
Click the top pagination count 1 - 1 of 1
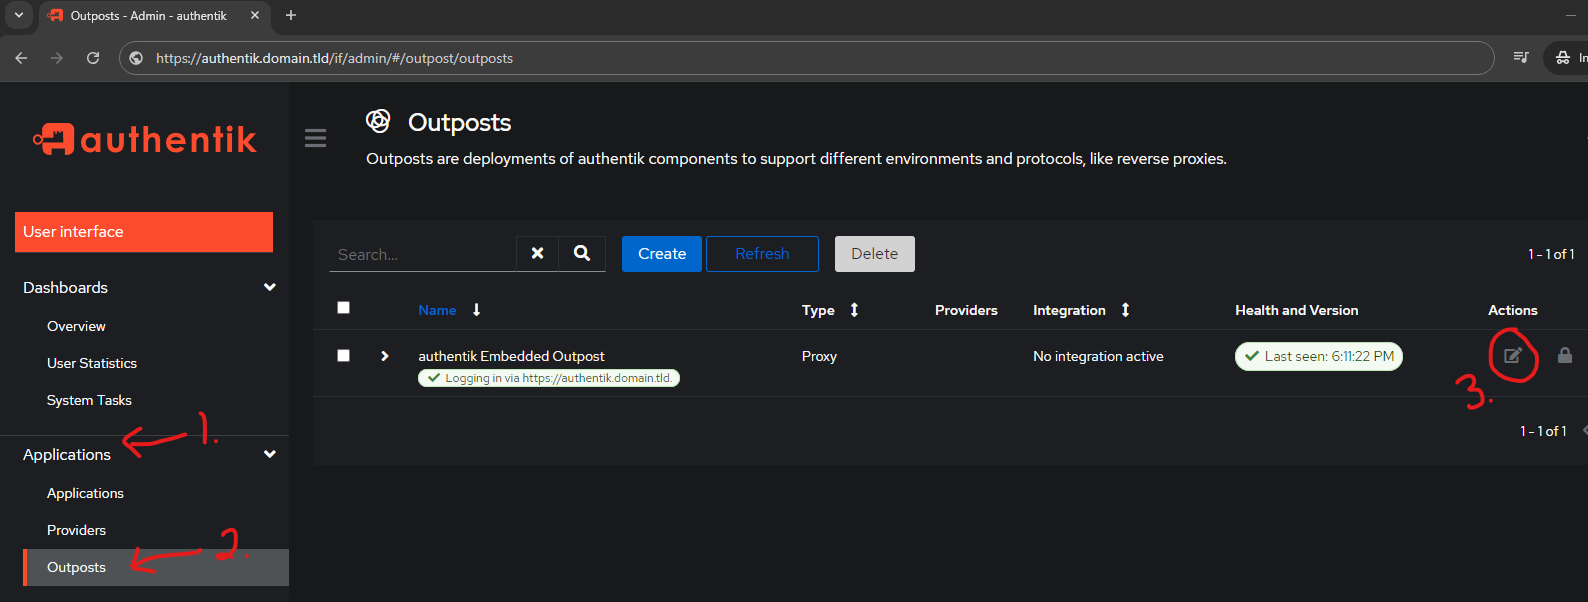tap(1551, 254)
